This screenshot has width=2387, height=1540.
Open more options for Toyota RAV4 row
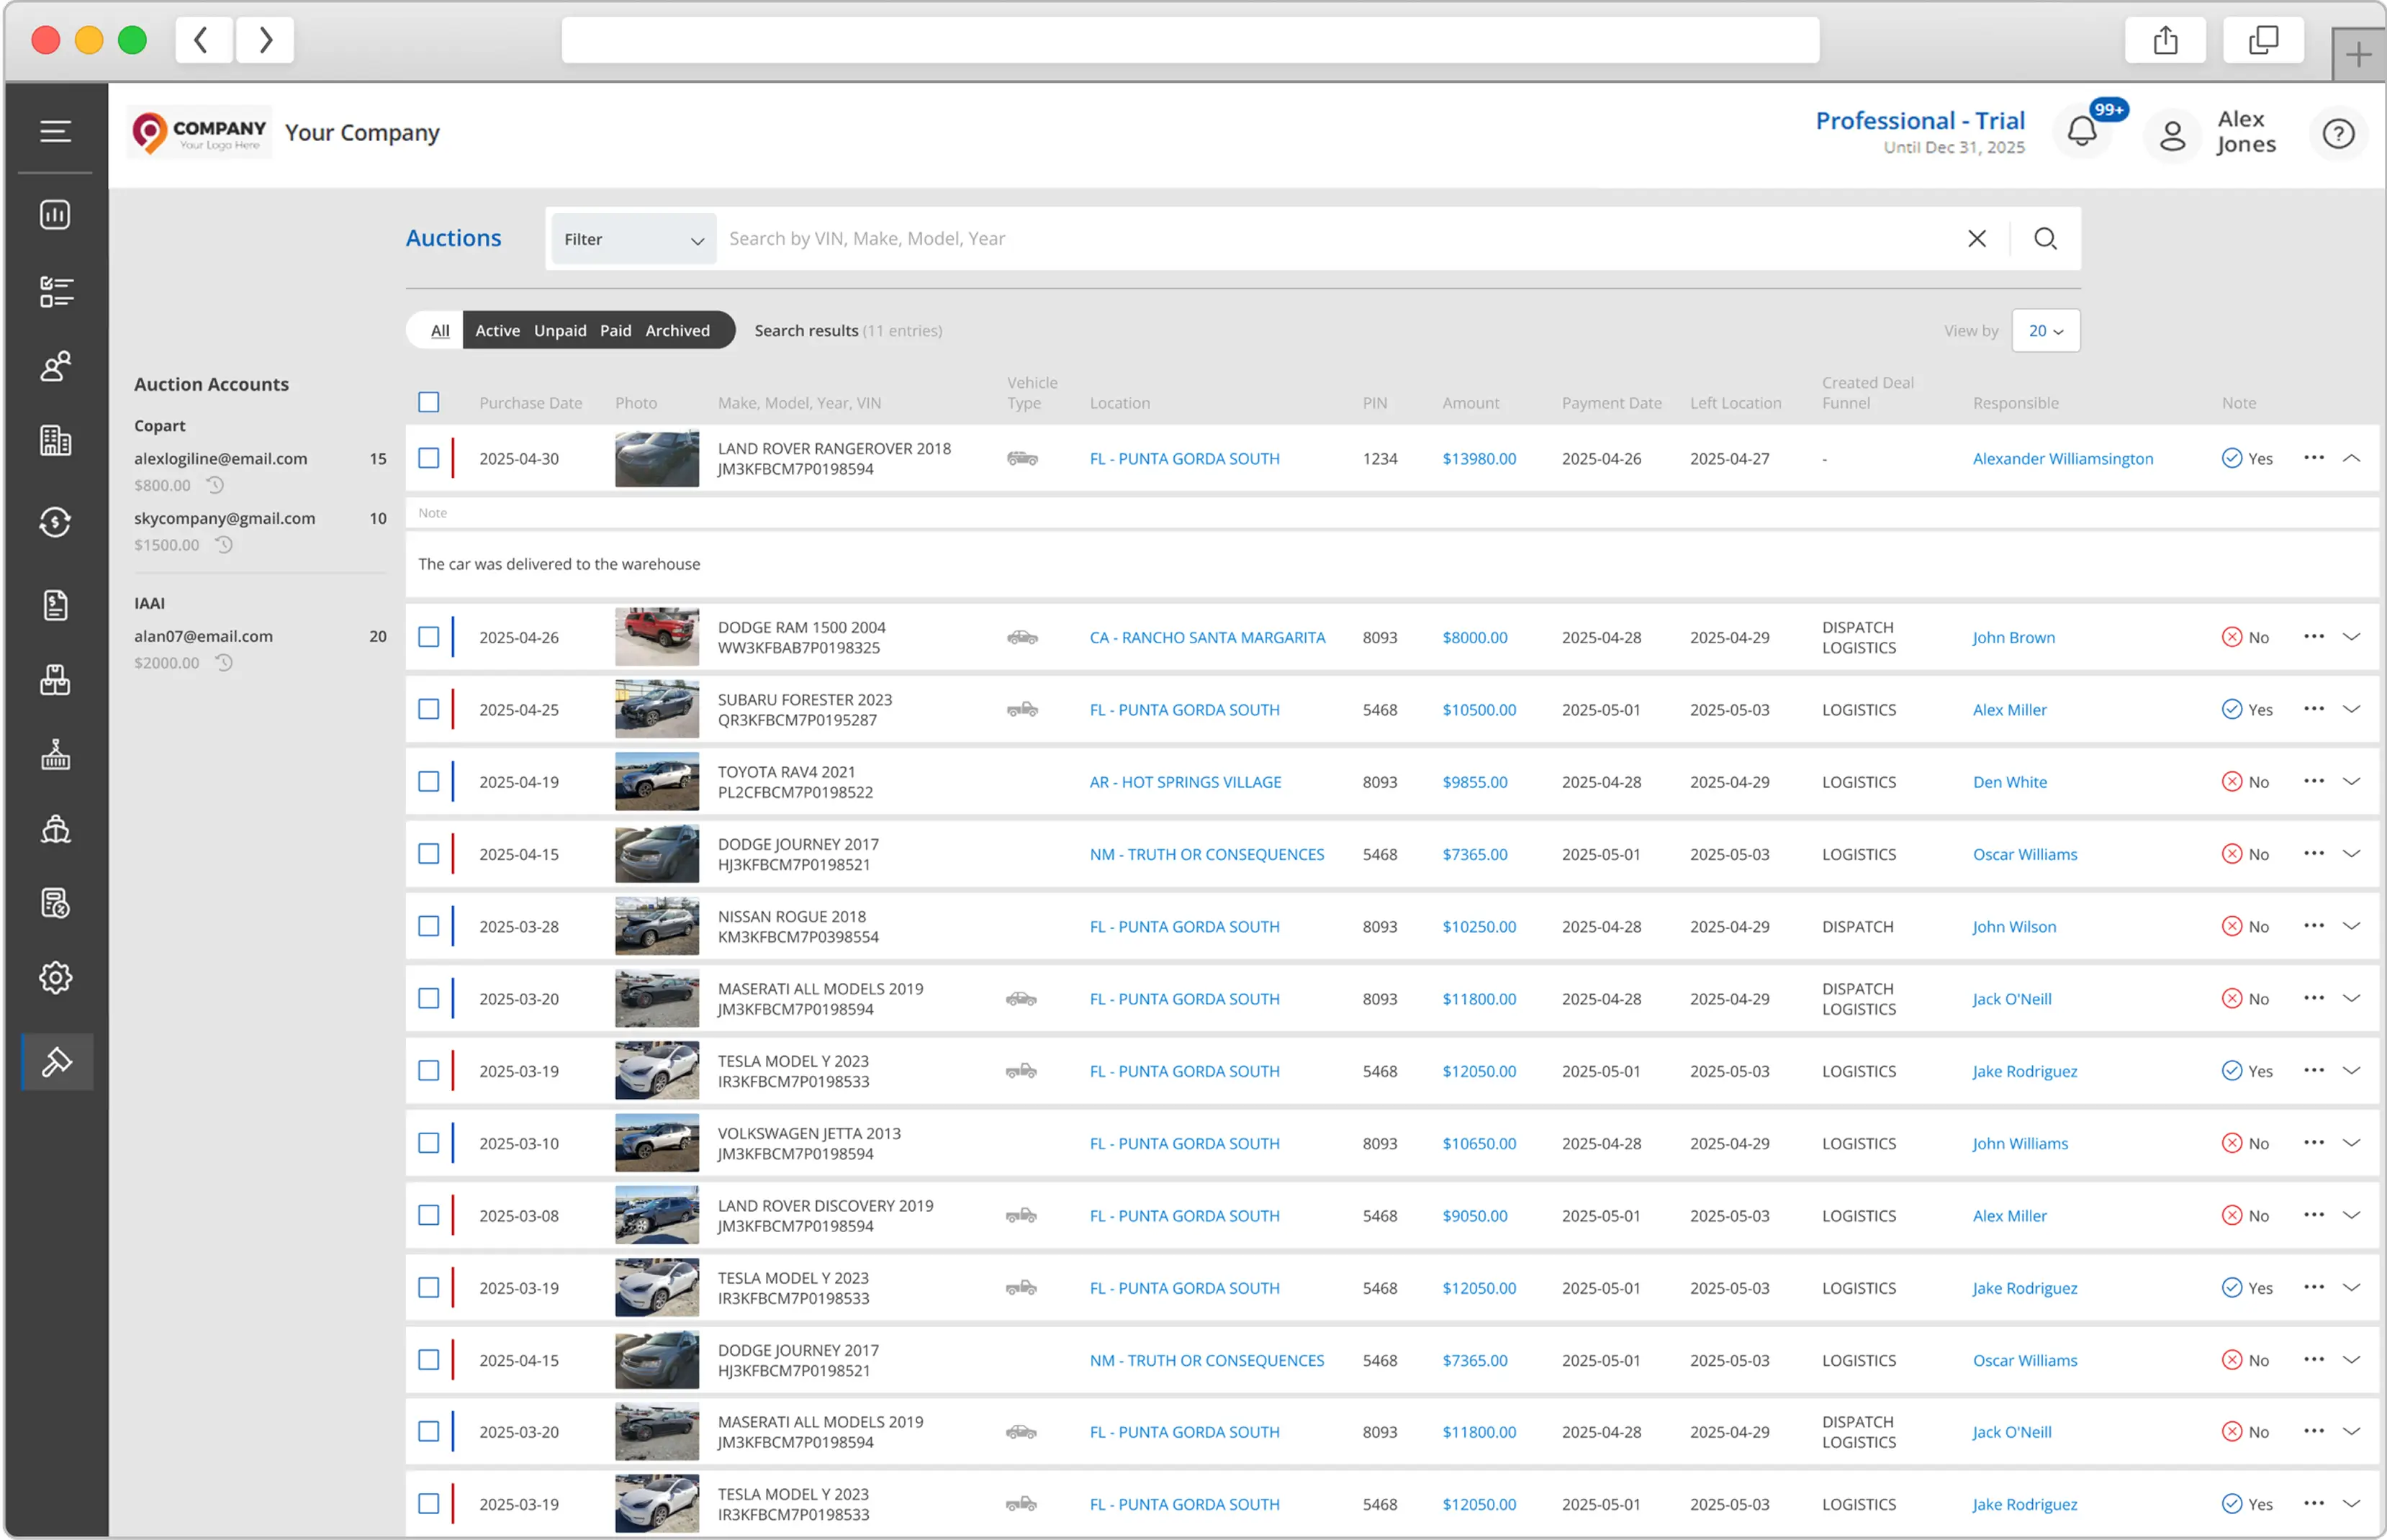(x=2313, y=781)
